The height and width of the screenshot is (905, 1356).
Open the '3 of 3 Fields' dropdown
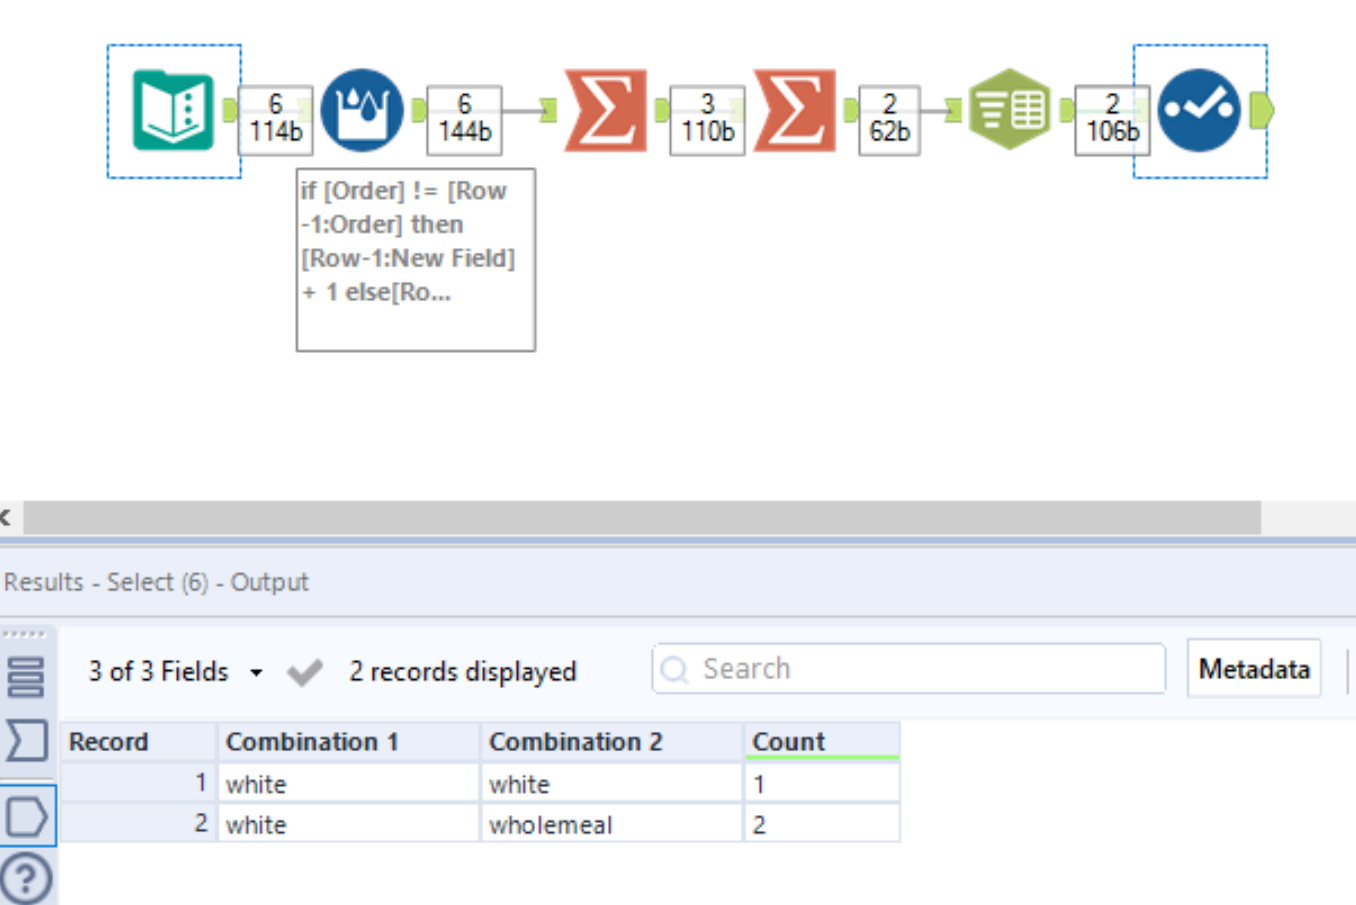click(x=160, y=671)
